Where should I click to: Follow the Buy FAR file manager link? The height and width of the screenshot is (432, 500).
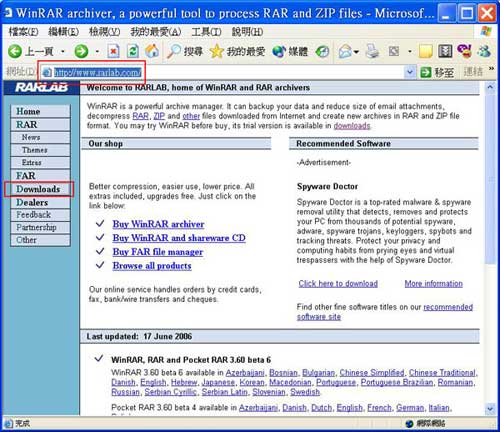[x=158, y=252]
